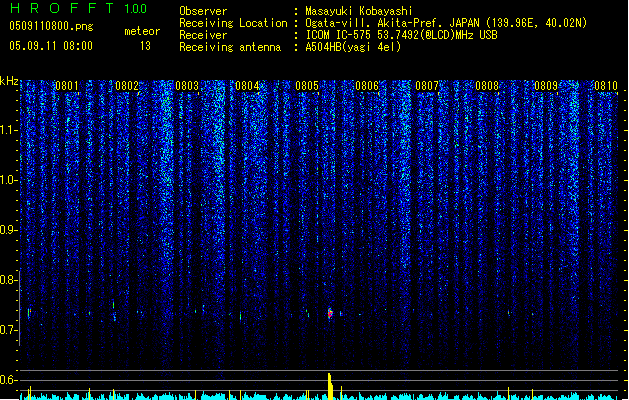Image resolution: width=629 pixels, height=400 pixels.
Task: Click location text Ogata-vill. Akita-Pref. JAPAN
Action: click(x=392, y=23)
